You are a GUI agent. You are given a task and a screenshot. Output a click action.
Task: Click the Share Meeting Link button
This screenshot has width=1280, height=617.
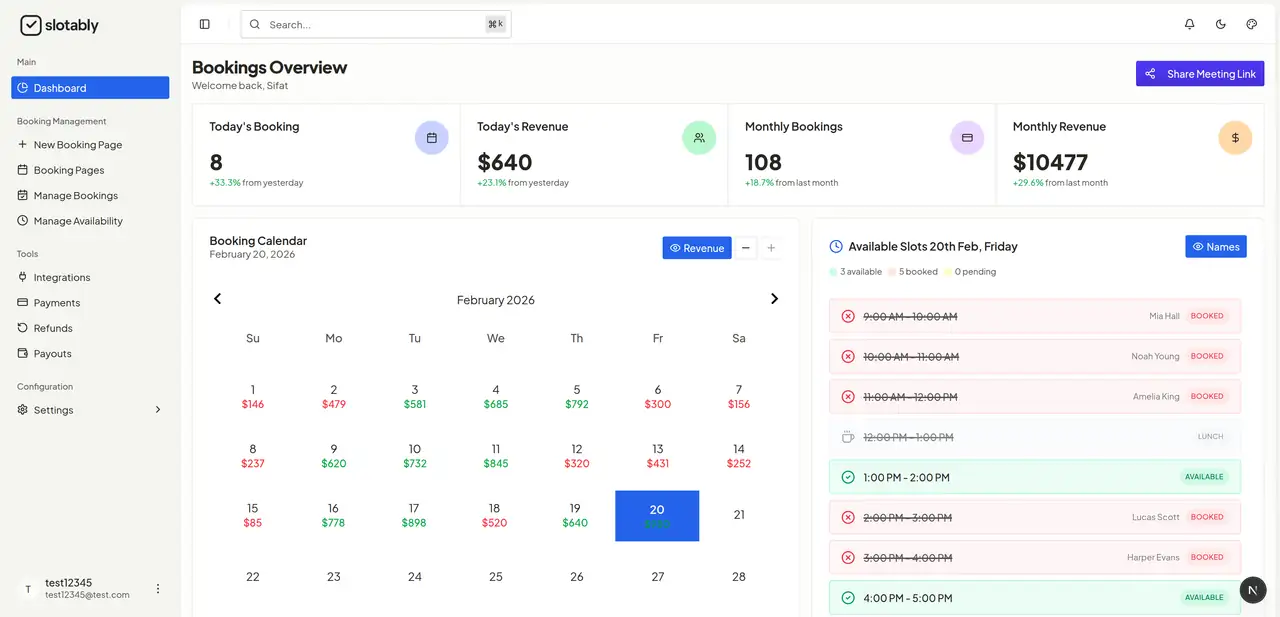click(x=1199, y=73)
